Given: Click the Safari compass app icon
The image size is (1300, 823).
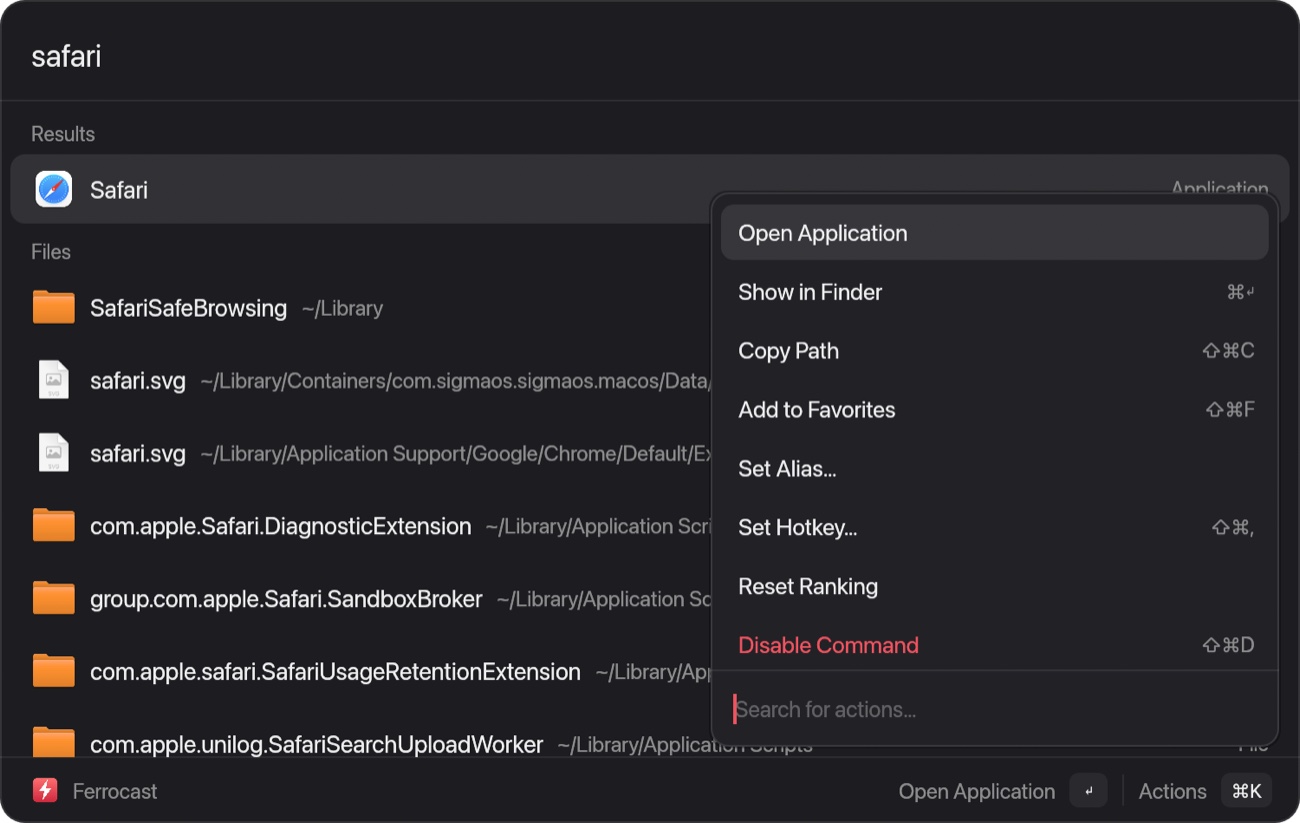Looking at the screenshot, I should tap(54, 189).
